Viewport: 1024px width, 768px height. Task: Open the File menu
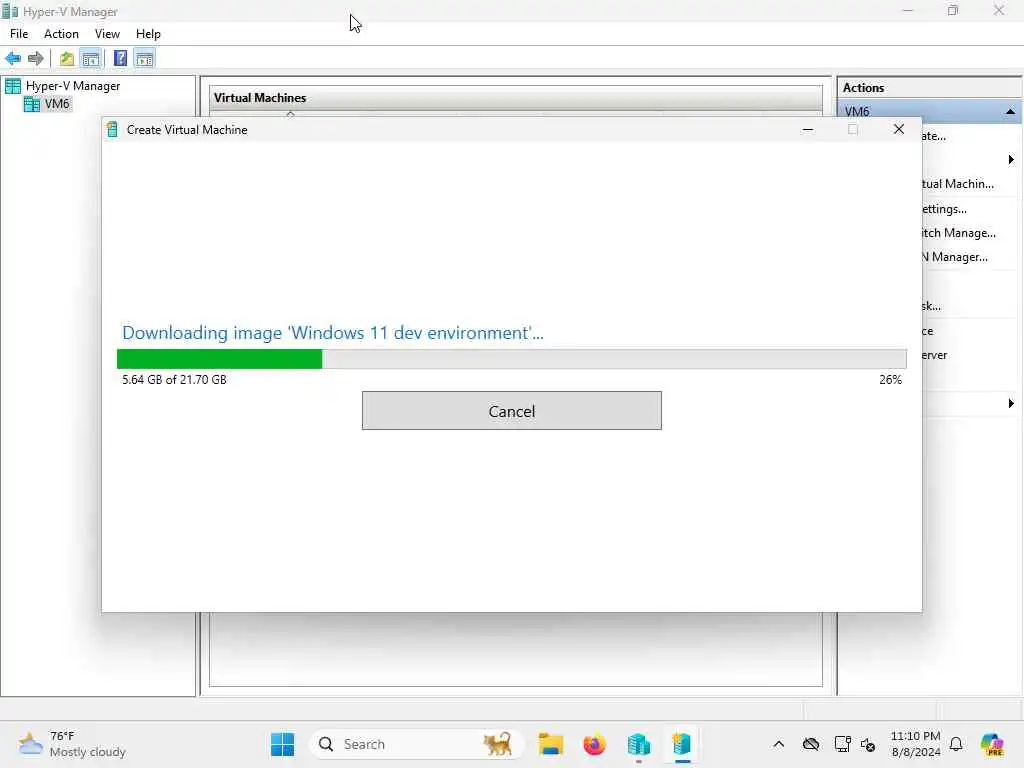click(19, 34)
